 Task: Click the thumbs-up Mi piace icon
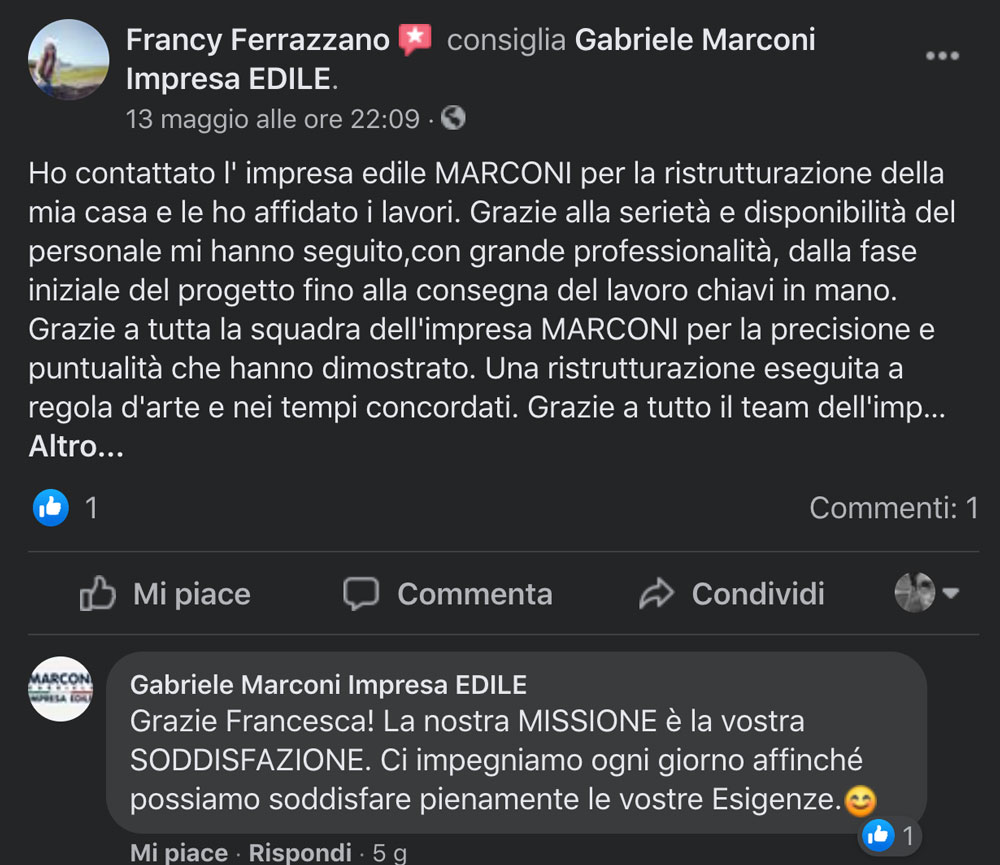tap(98, 594)
